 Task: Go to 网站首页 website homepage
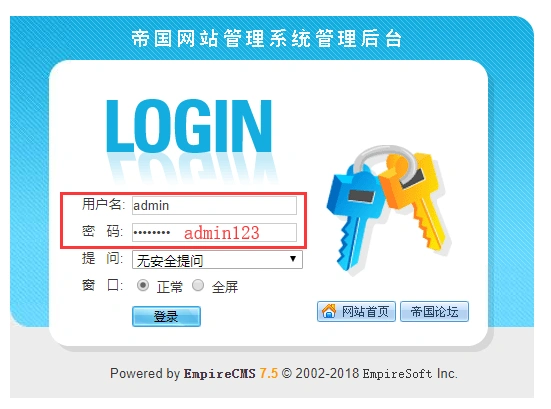(x=356, y=311)
